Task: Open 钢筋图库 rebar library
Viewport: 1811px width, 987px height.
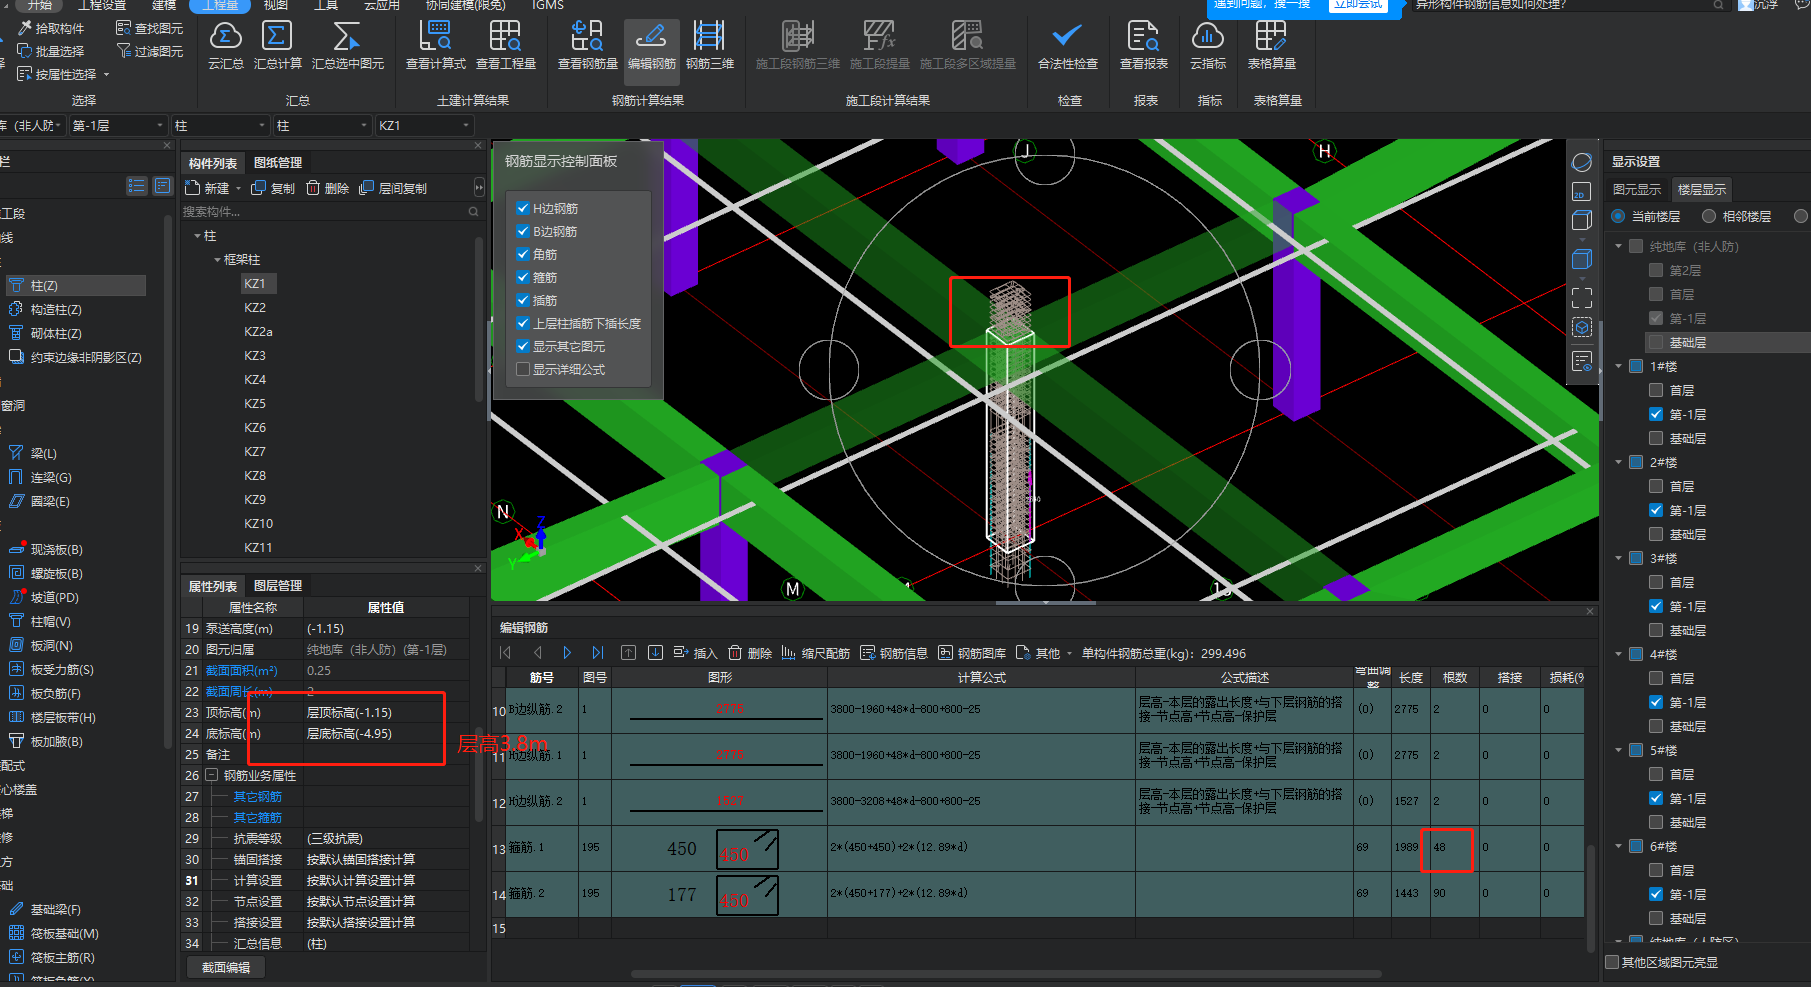Action: (973, 653)
